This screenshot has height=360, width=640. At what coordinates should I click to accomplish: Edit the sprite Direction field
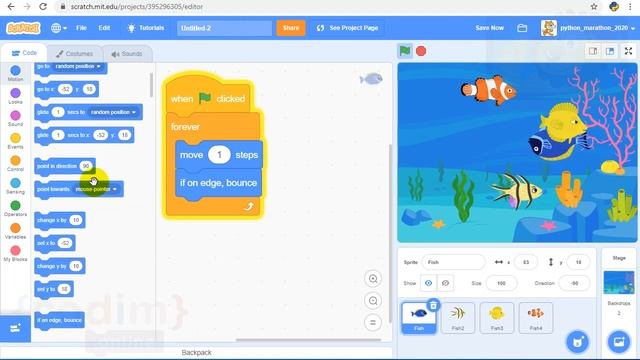coord(574,283)
